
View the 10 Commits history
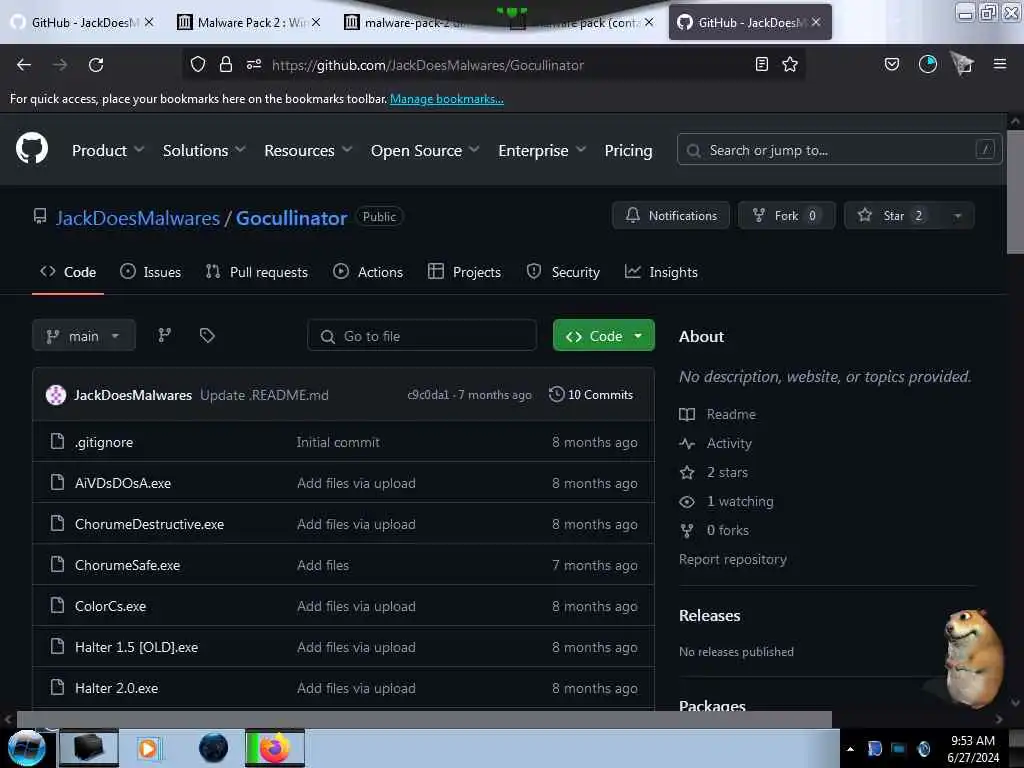pyautogui.click(x=591, y=394)
